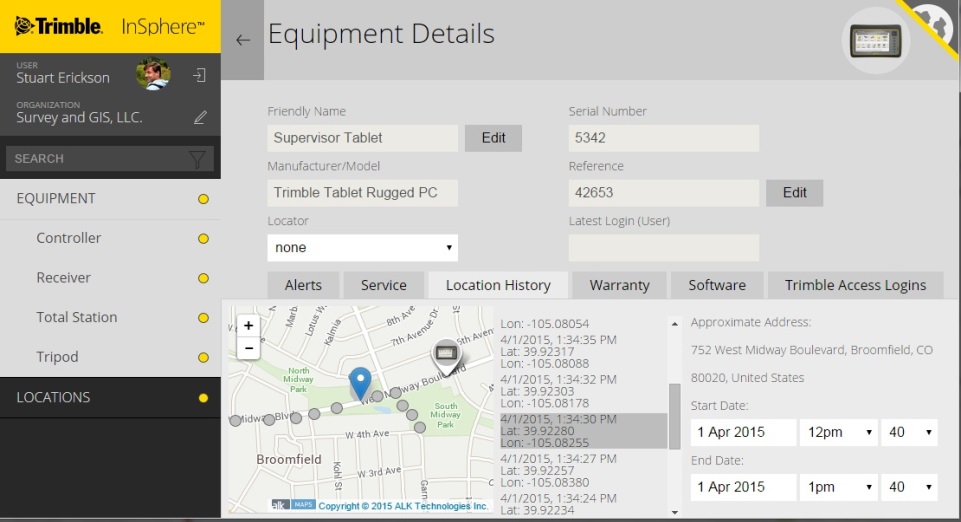Viewport: 961px width, 522px height.
Task: Click the tablet marker pin on map
Action: pyautogui.click(x=446, y=357)
